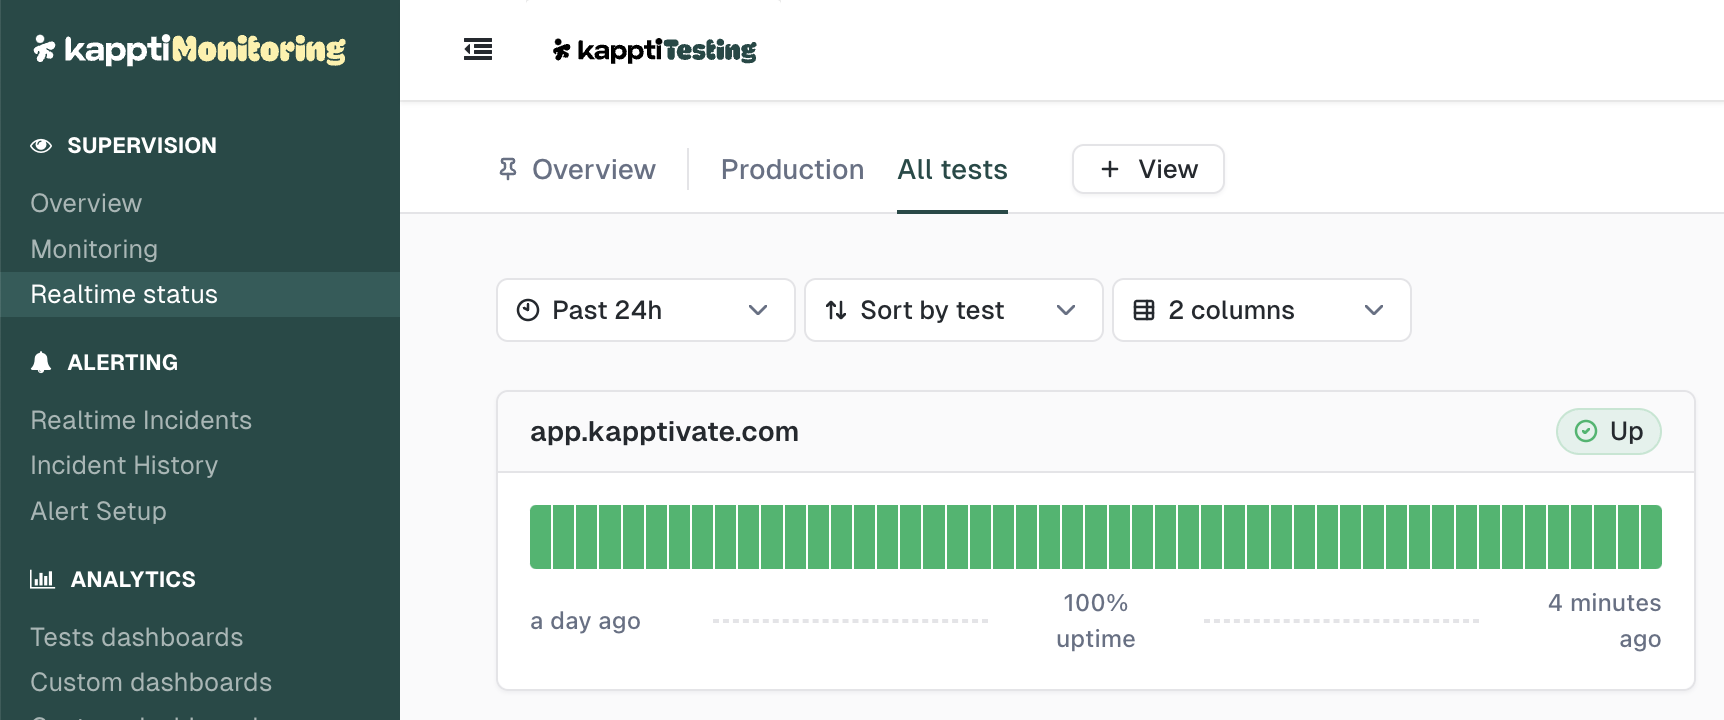Expand the Sort by test dropdown

pos(953,310)
